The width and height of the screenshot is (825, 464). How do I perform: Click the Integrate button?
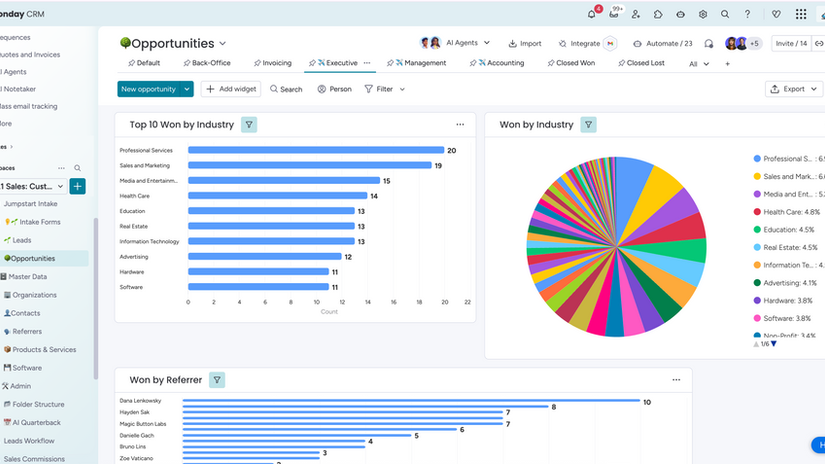[x=579, y=44]
